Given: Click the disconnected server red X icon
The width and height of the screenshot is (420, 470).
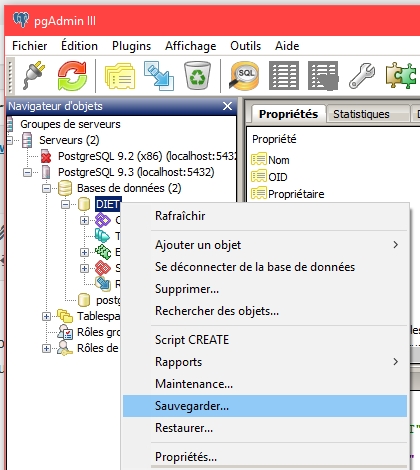Looking at the screenshot, I should click(x=46, y=156).
